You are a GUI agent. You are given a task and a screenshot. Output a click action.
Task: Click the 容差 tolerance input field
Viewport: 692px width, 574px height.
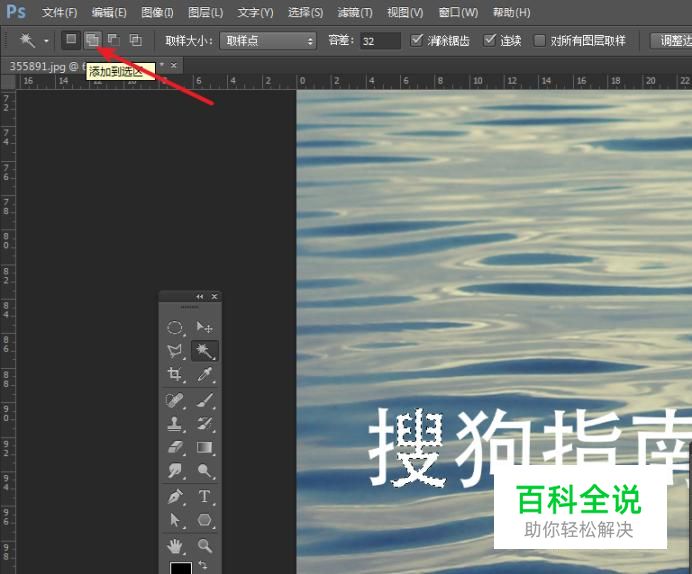click(x=380, y=41)
